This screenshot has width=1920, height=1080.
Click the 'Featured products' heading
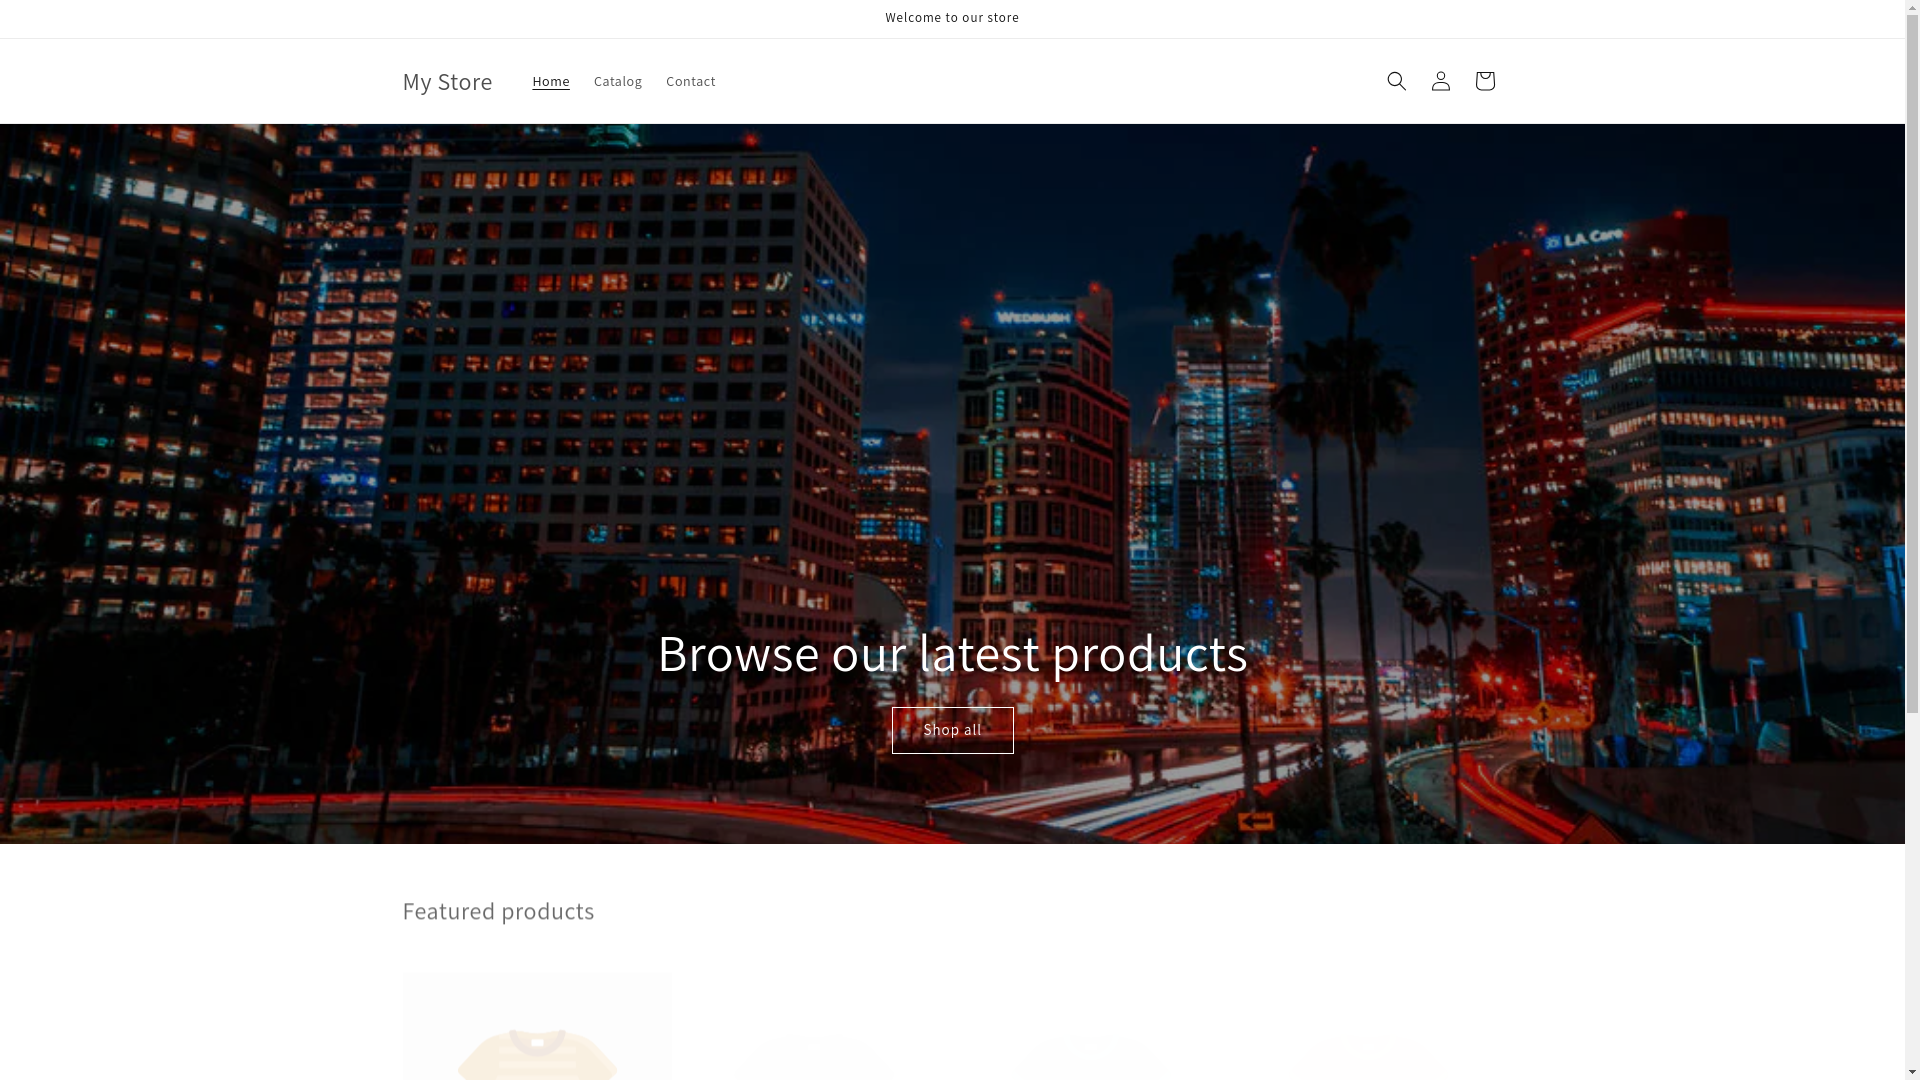[498, 911]
